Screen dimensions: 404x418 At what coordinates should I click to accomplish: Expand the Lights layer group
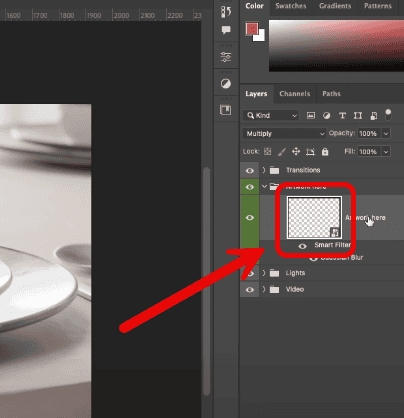[264, 273]
